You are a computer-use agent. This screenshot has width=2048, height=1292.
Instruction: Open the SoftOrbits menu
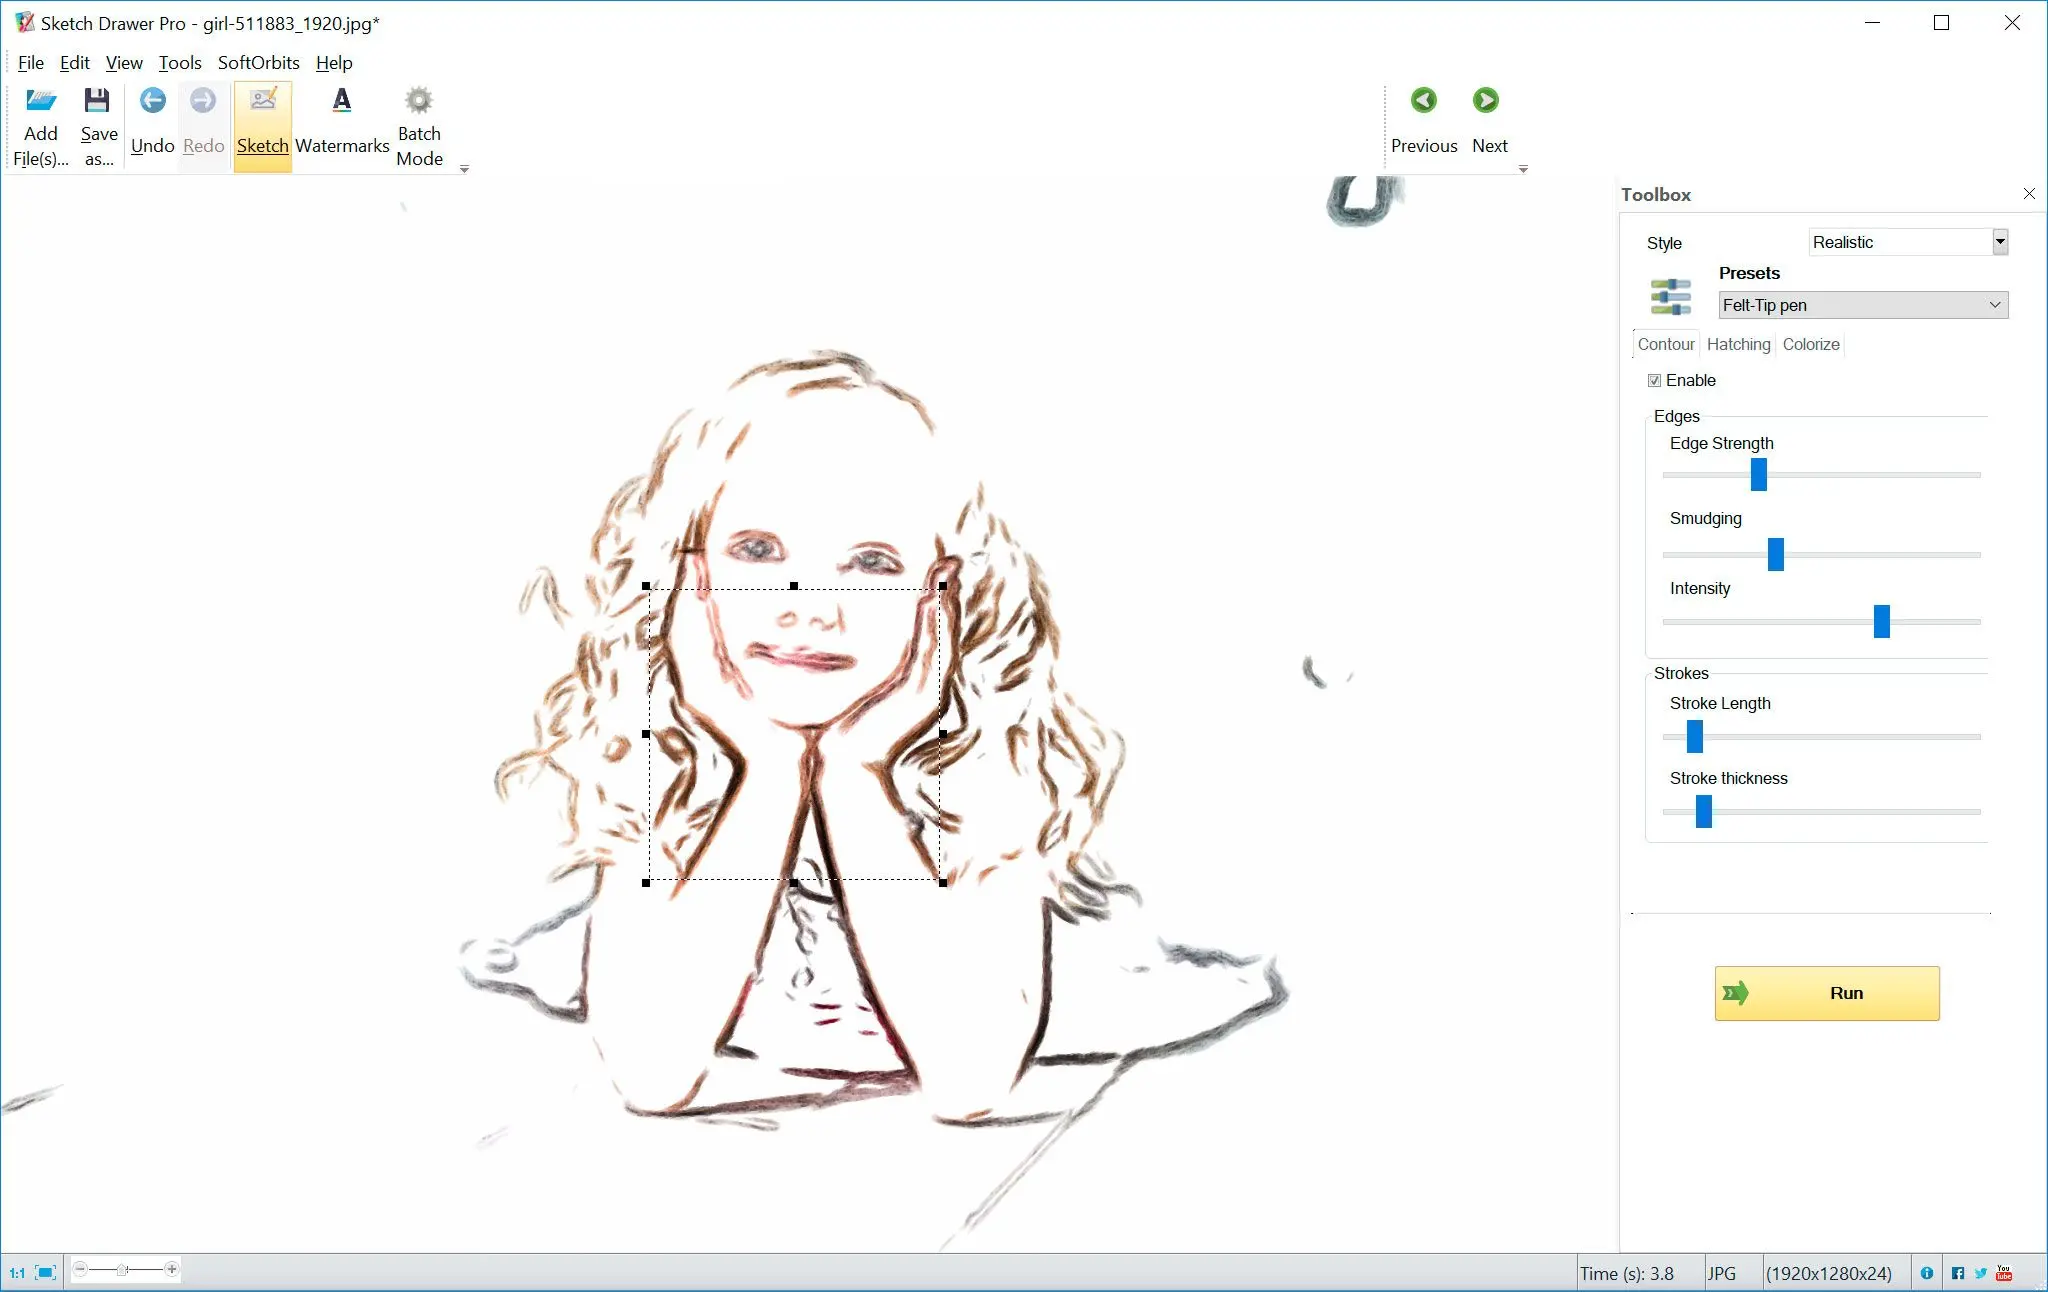[x=256, y=63]
